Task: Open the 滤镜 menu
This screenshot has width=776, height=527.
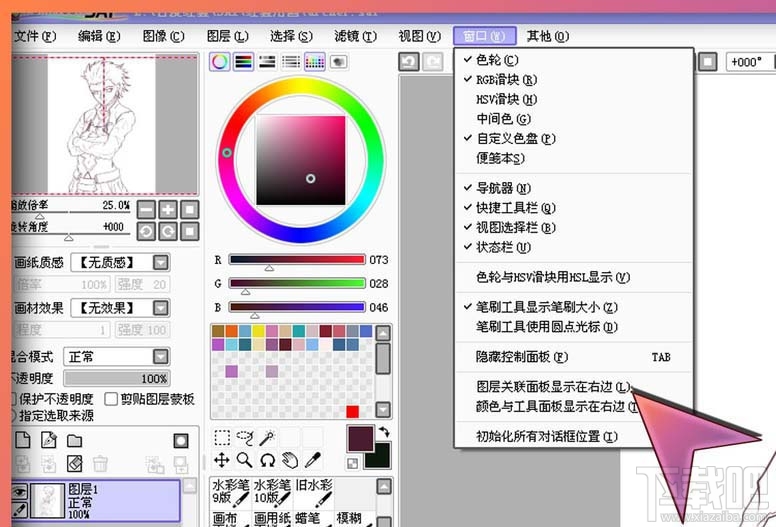Action: 355,36
